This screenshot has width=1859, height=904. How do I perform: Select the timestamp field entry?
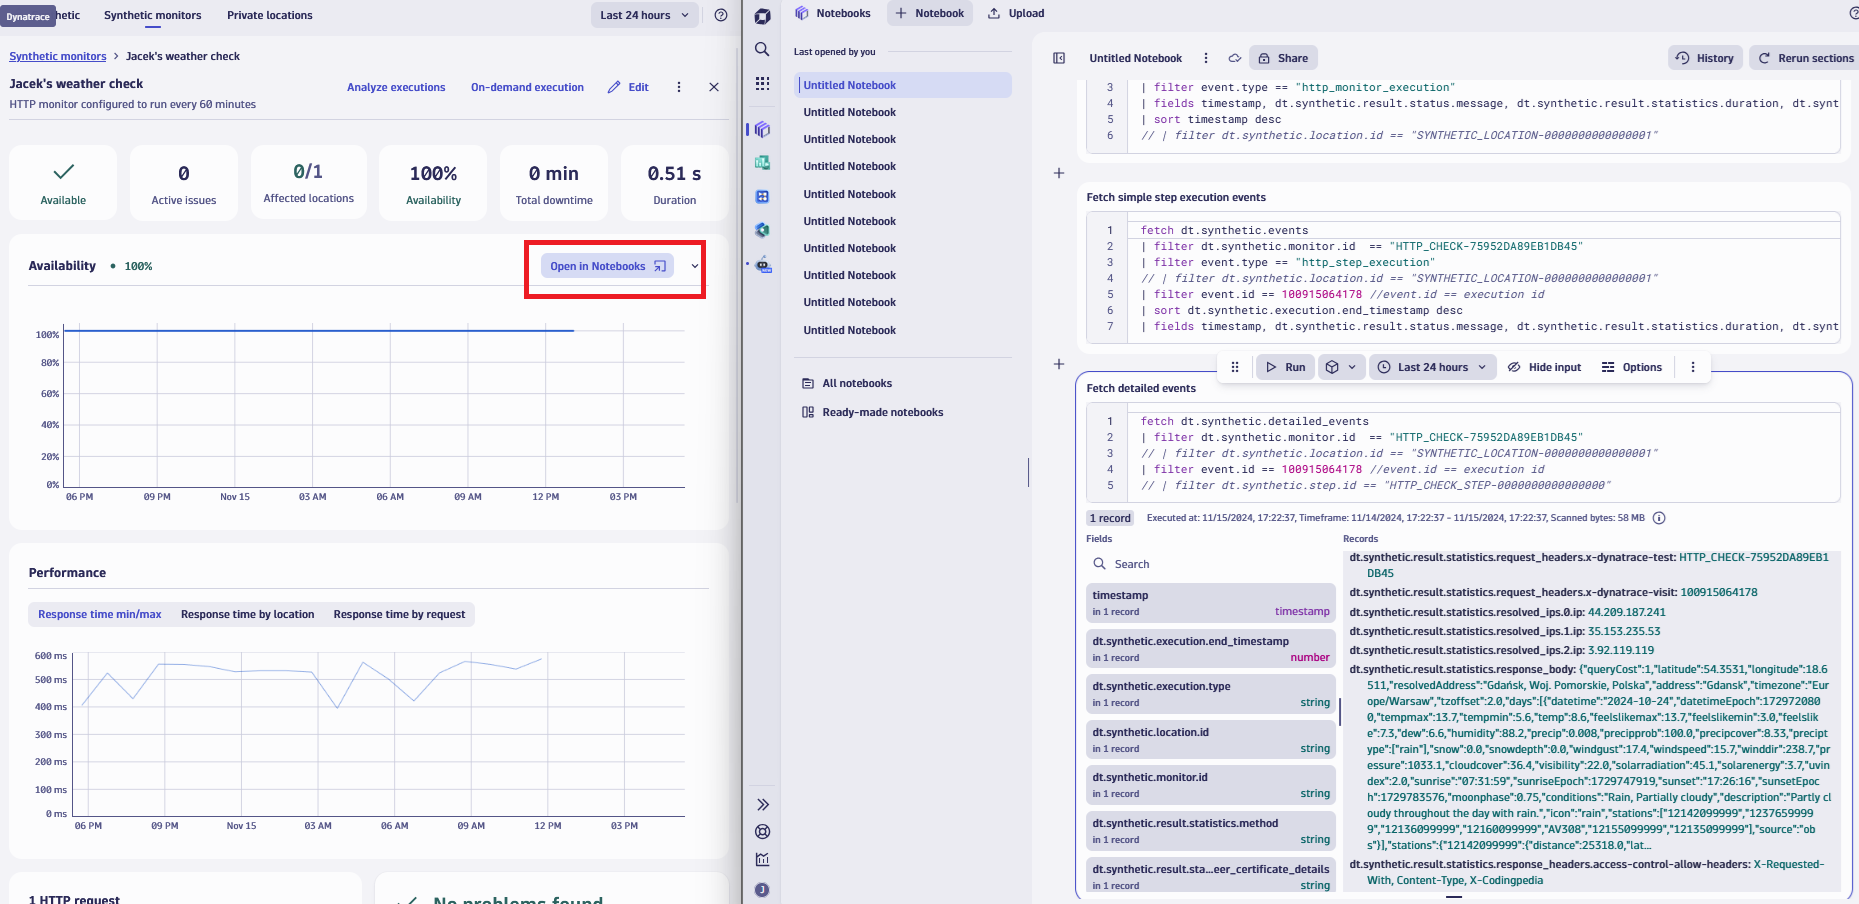tap(1211, 603)
